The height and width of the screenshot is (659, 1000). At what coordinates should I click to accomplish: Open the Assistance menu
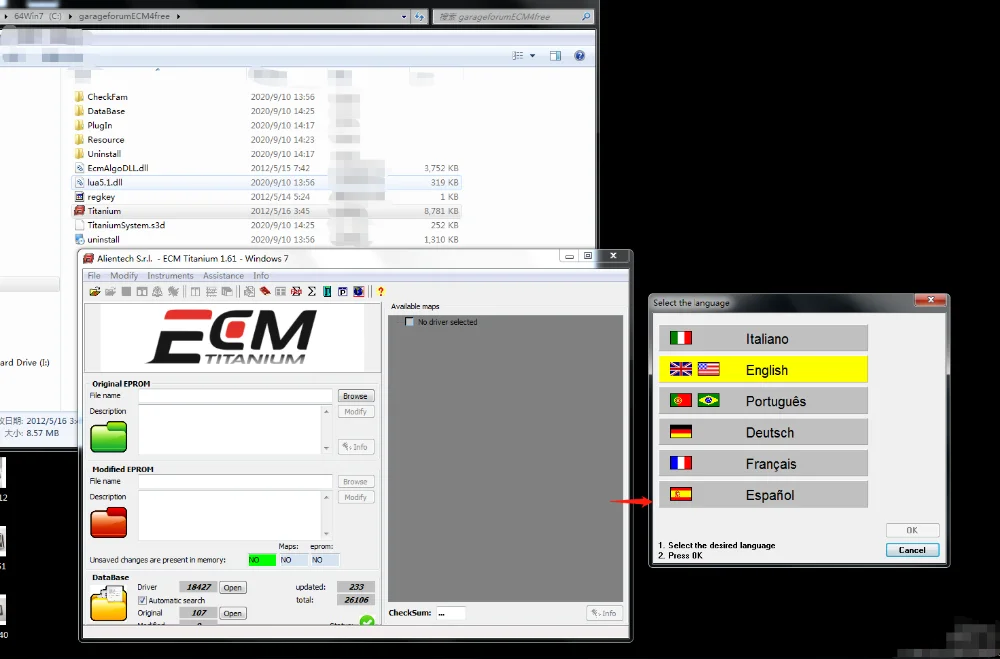coord(223,276)
